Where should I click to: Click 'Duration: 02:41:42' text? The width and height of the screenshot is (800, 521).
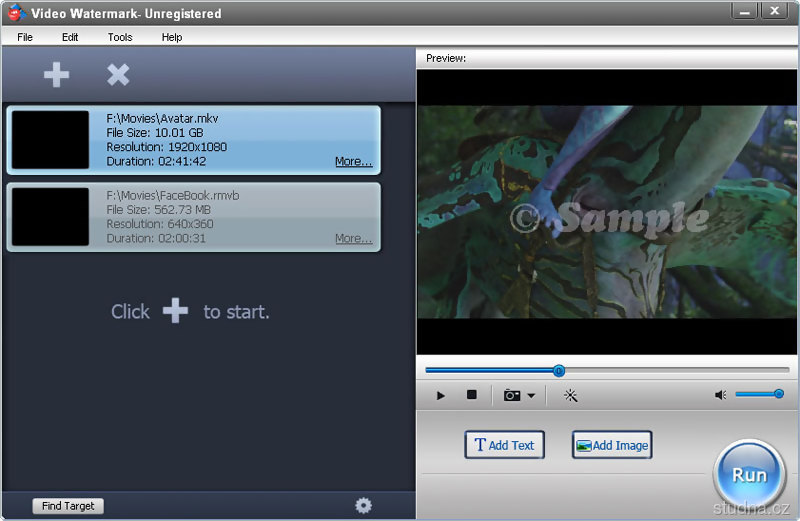[x=156, y=161]
